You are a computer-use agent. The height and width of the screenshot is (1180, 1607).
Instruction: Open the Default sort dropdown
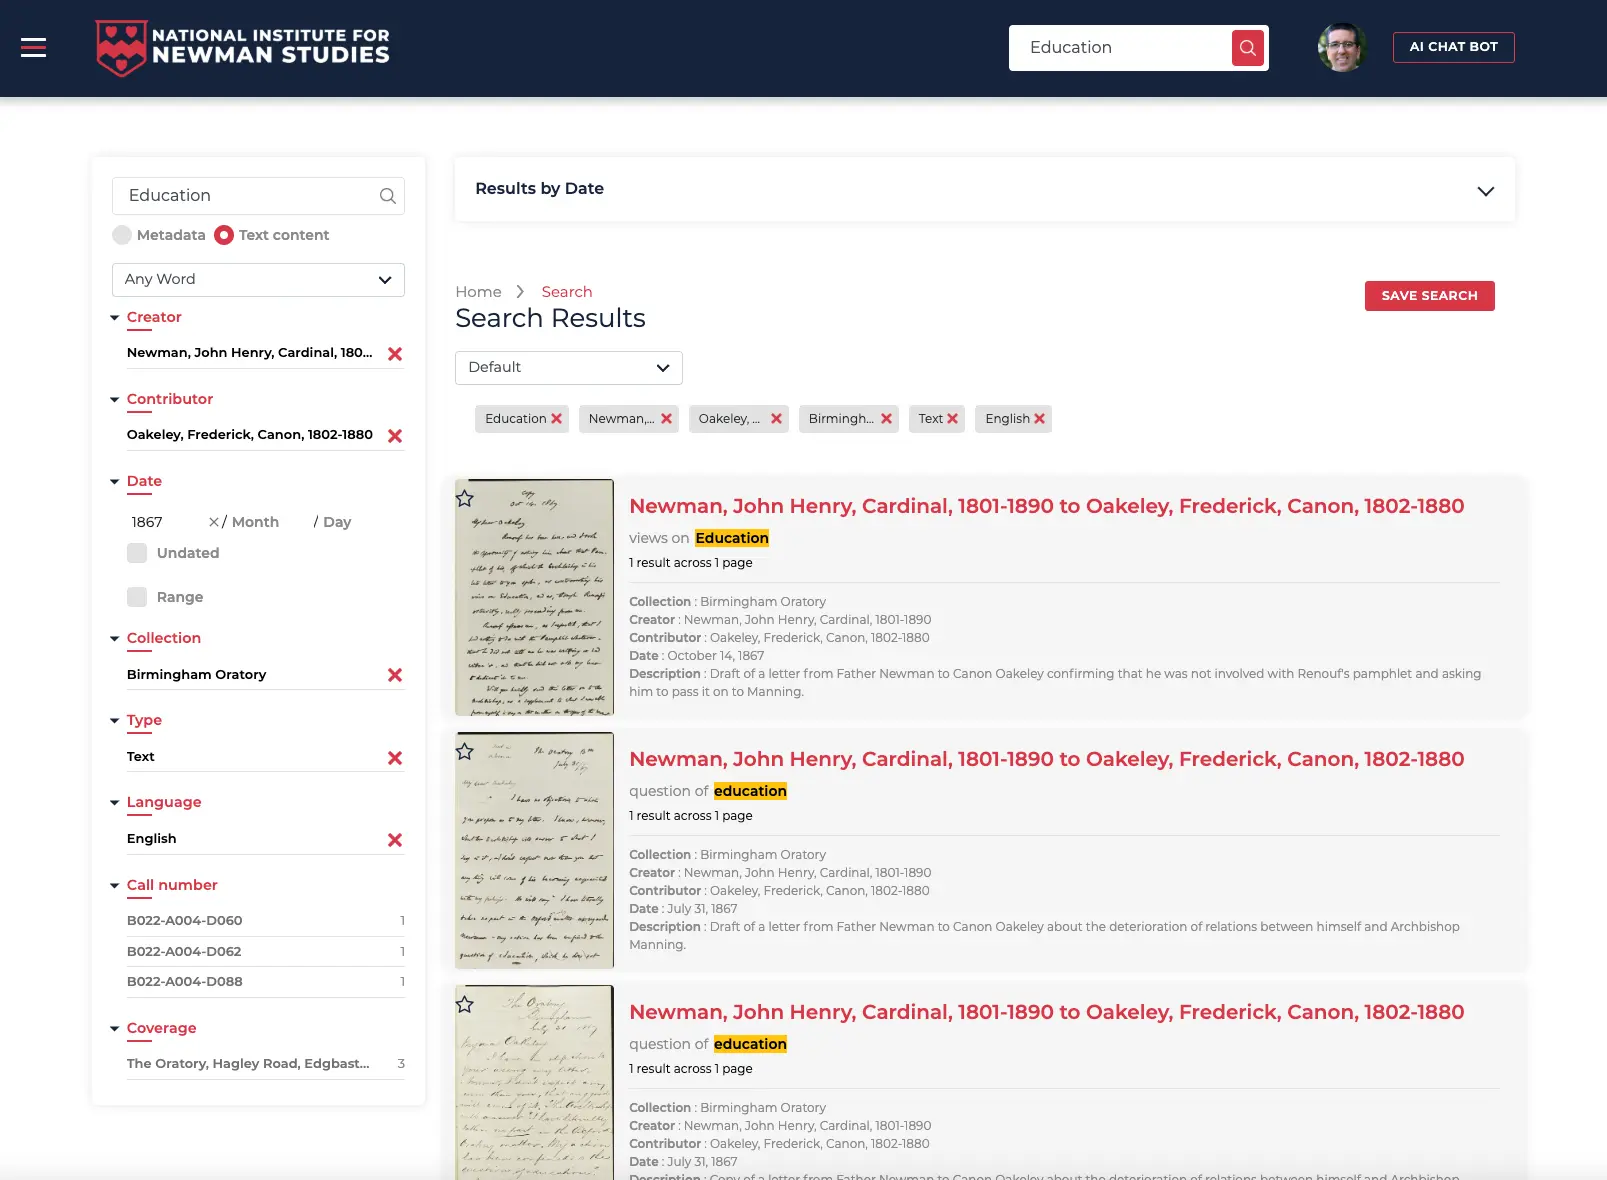pos(568,367)
